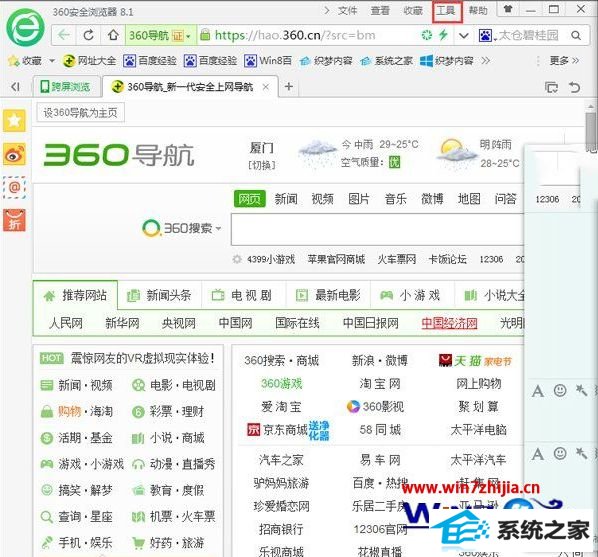Expand hidden menus with title bar chevron
This screenshot has height=557, width=598.
[x=326, y=10]
